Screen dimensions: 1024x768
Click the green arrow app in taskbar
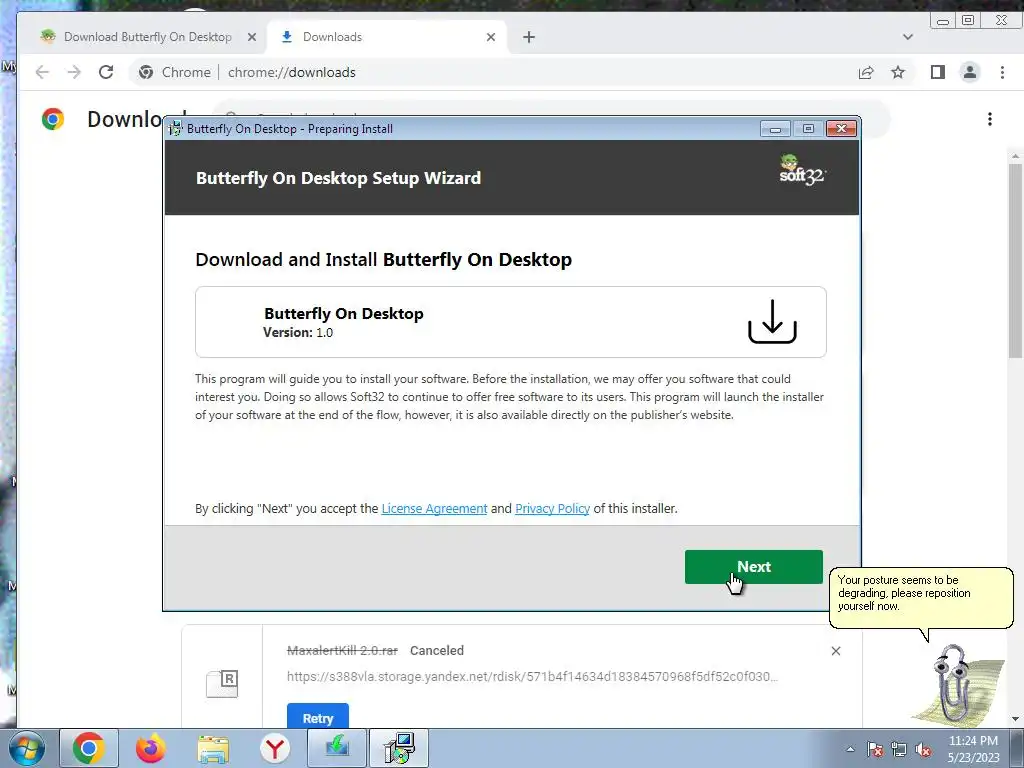tap(337, 748)
